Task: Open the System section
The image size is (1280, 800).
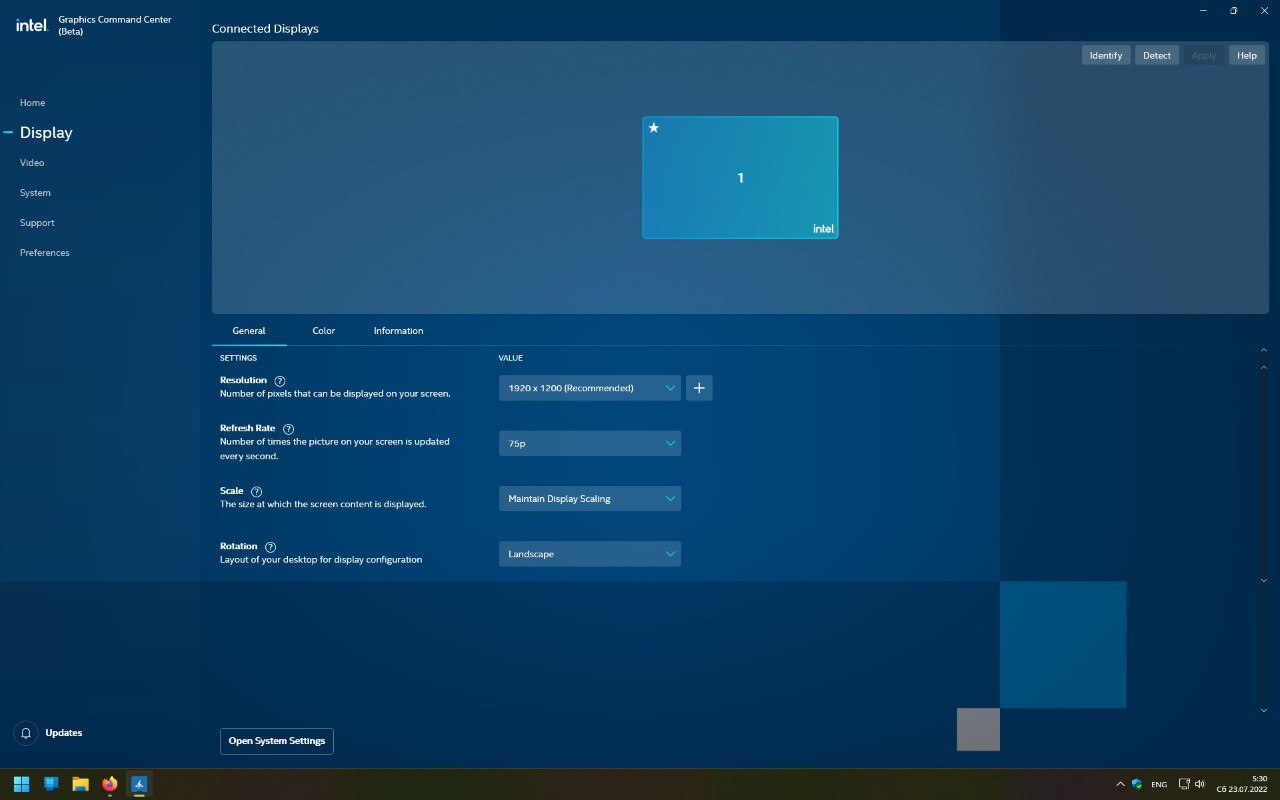Action: (35, 193)
